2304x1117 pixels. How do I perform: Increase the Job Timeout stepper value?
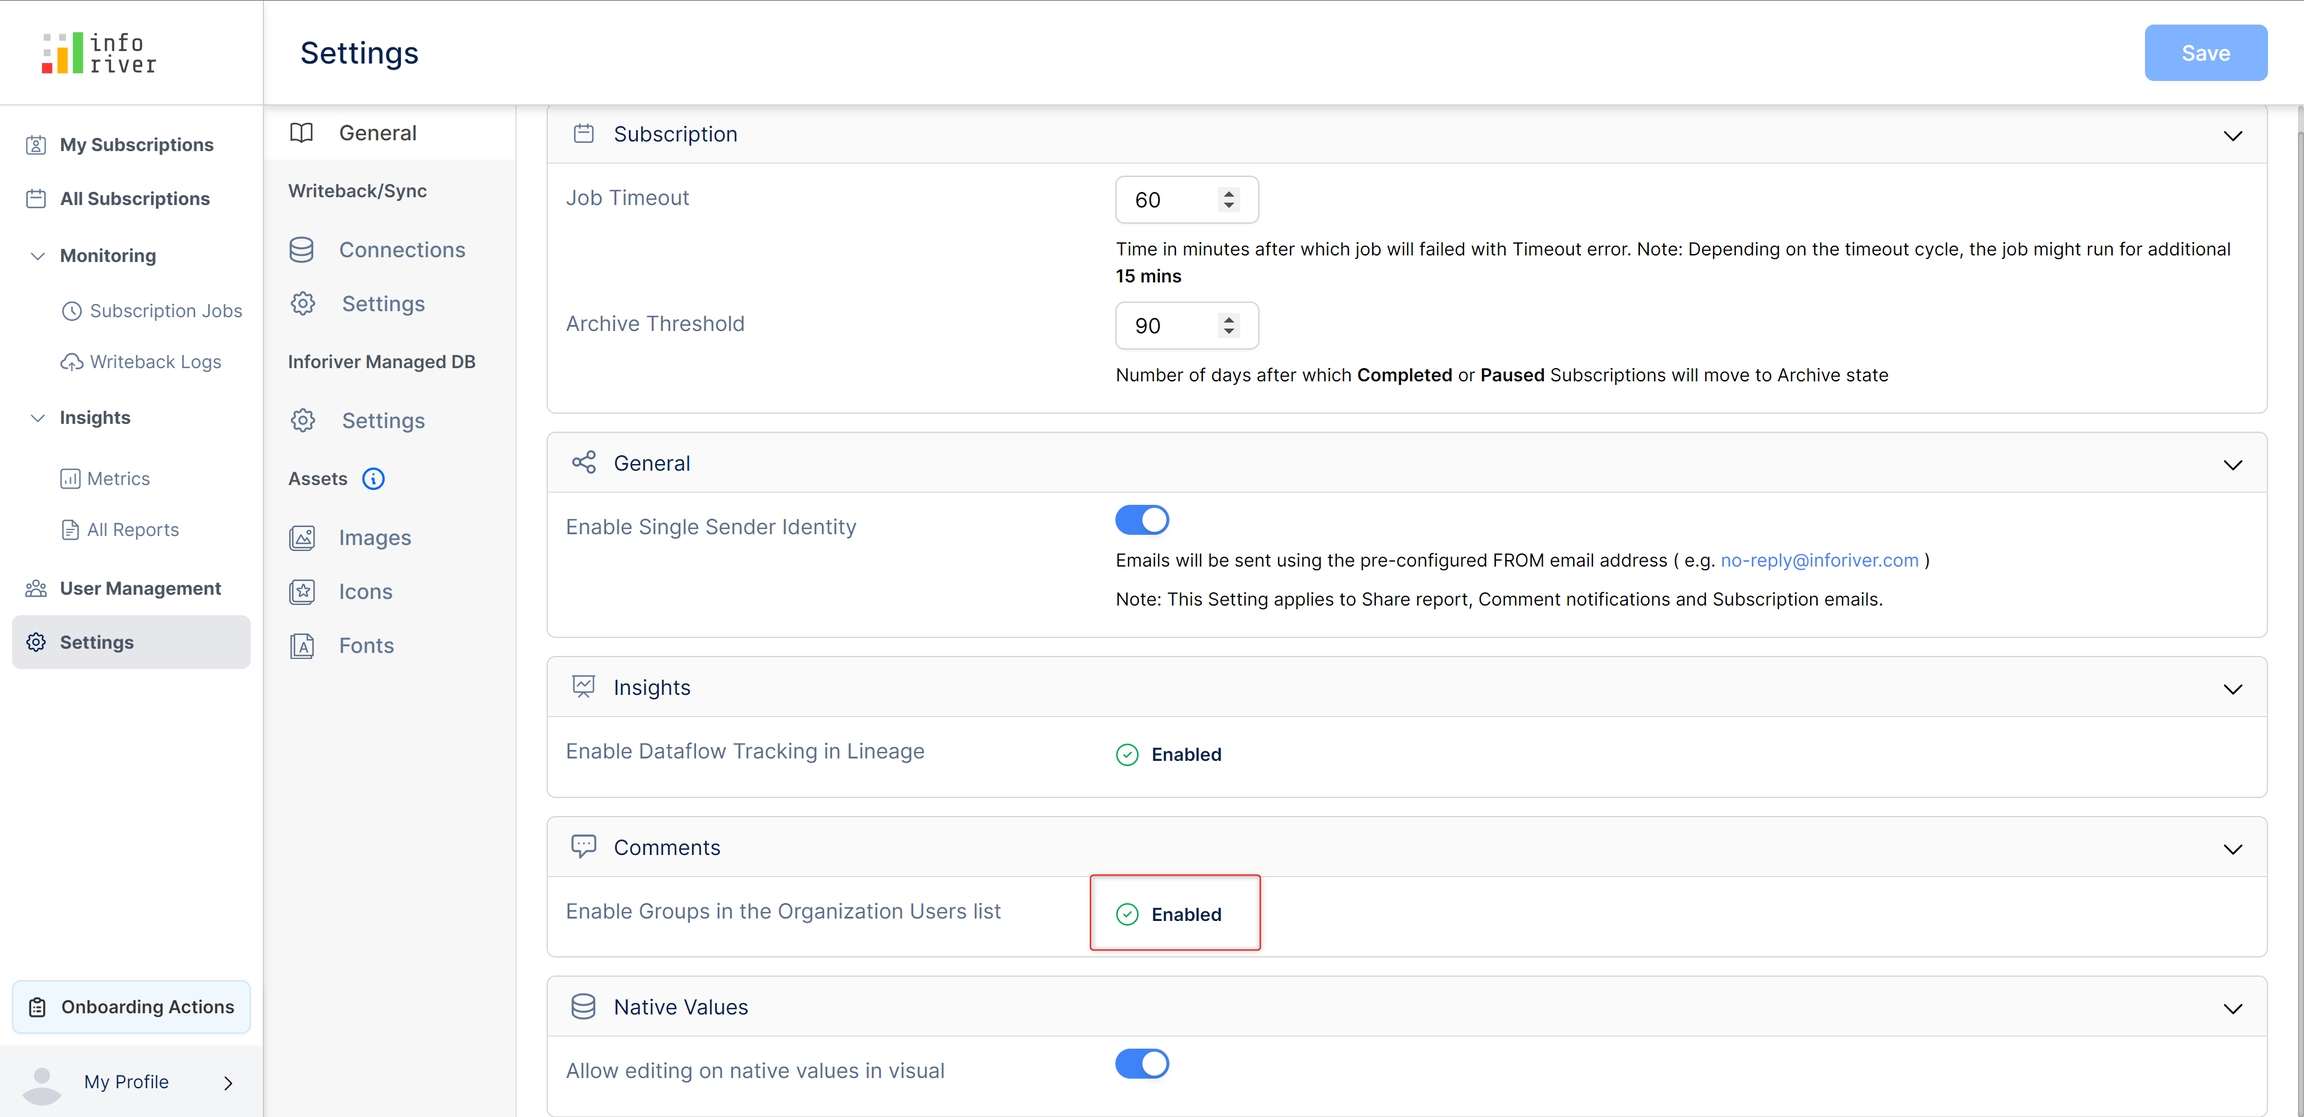[1229, 193]
